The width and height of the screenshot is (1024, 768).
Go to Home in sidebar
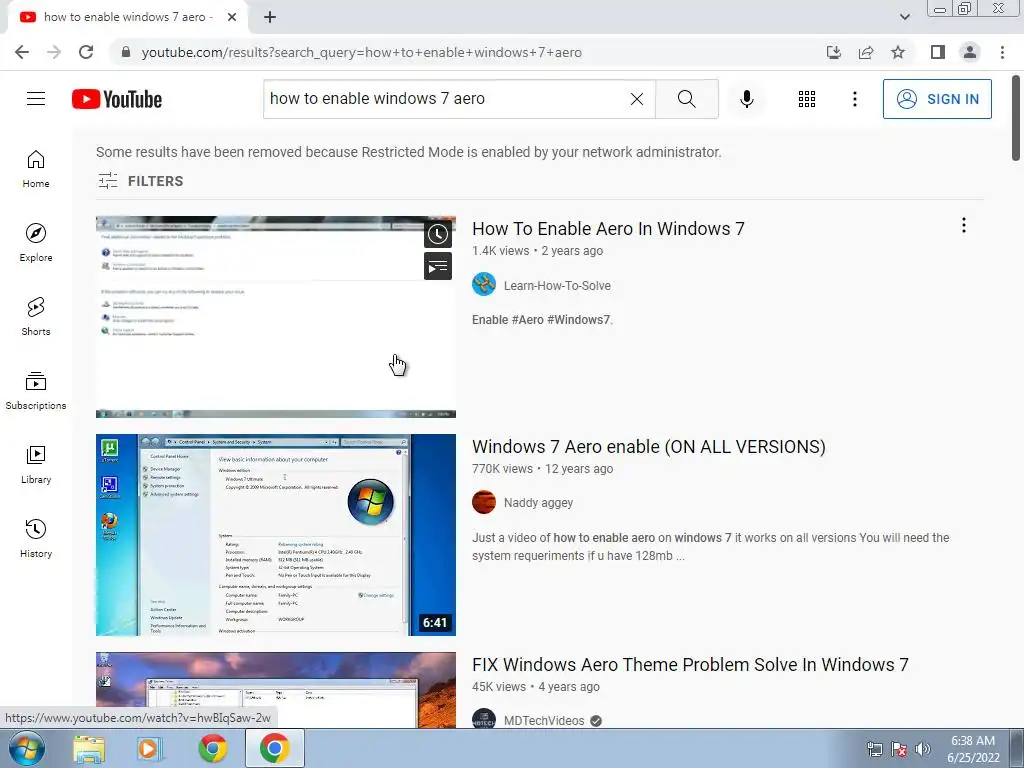tap(36, 168)
